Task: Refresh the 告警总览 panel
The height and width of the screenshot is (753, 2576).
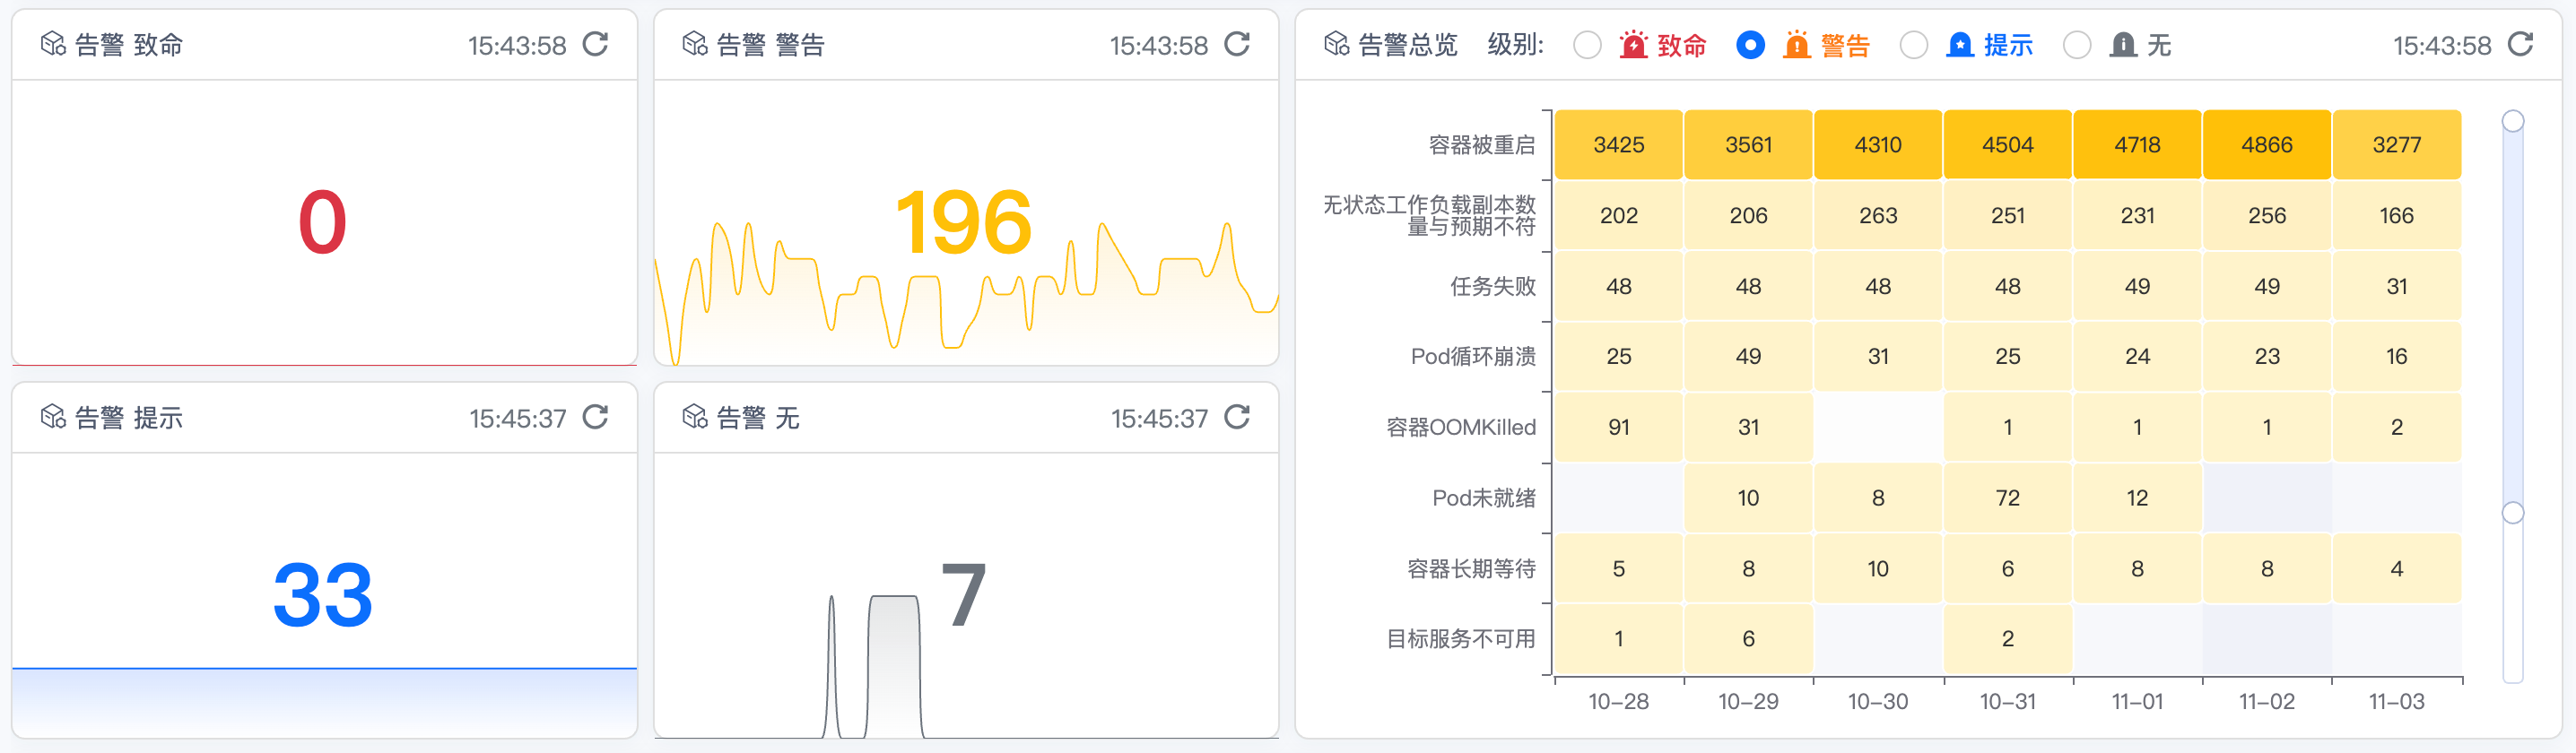Action: pyautogui.click(x=2520, y=44)
